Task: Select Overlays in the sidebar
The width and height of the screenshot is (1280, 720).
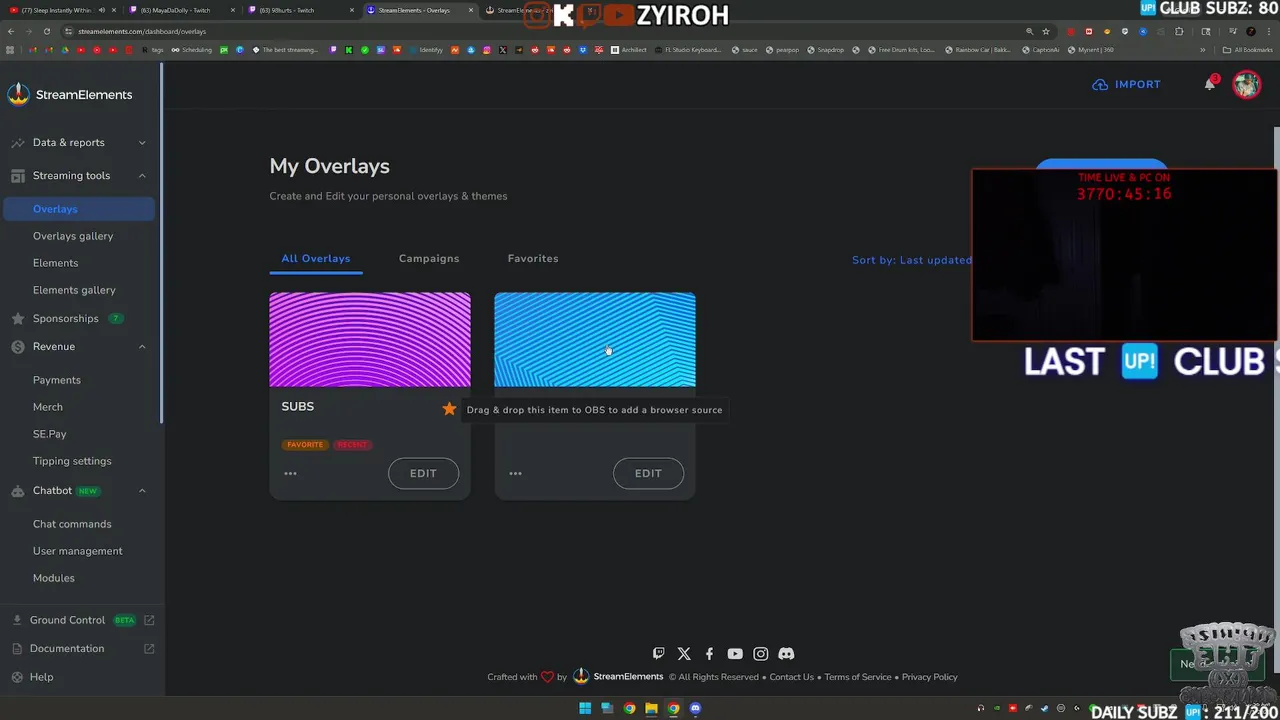Action: coord(79,209)
